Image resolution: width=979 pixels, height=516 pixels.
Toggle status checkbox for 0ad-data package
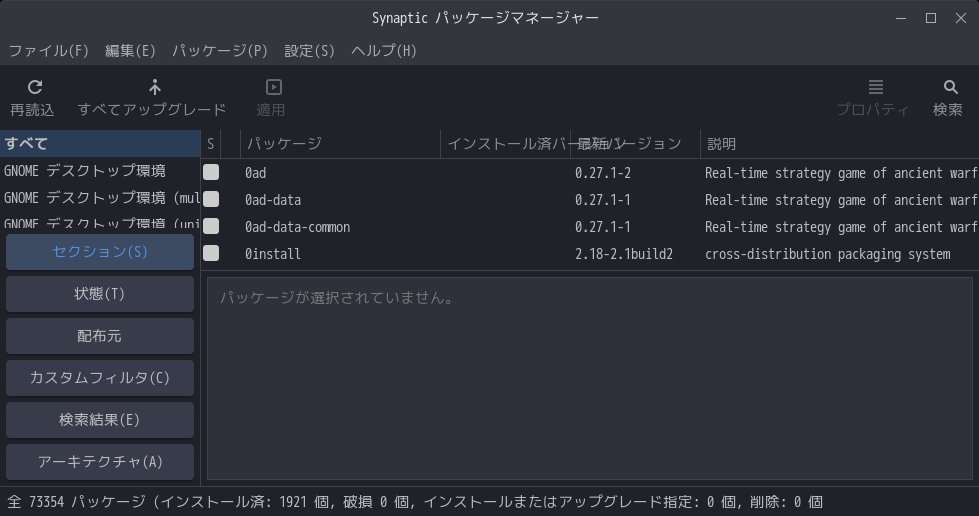[x=211, y=200]
